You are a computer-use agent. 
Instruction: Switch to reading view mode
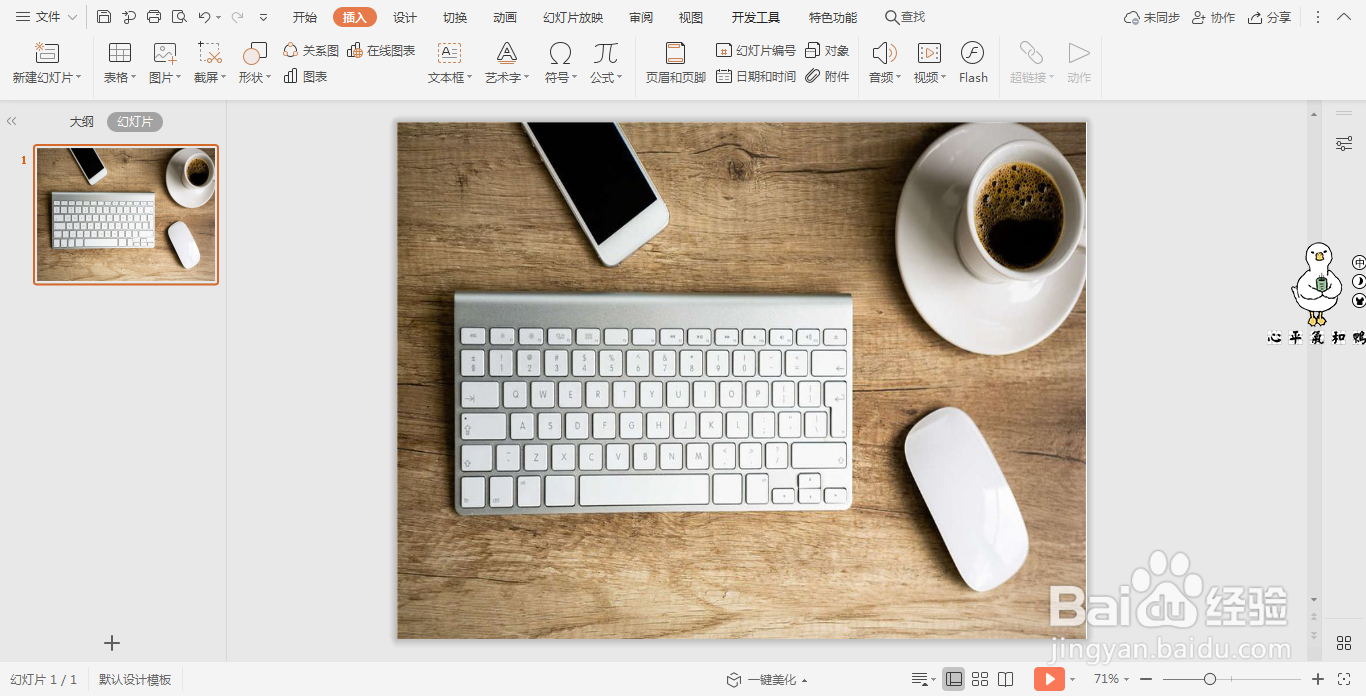(1005, 679)
